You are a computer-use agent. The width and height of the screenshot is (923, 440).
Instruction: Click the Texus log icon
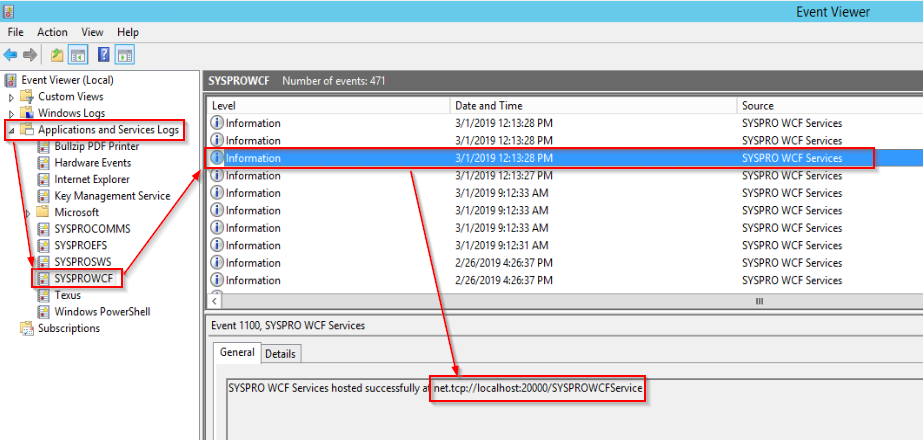pos(44,295)
